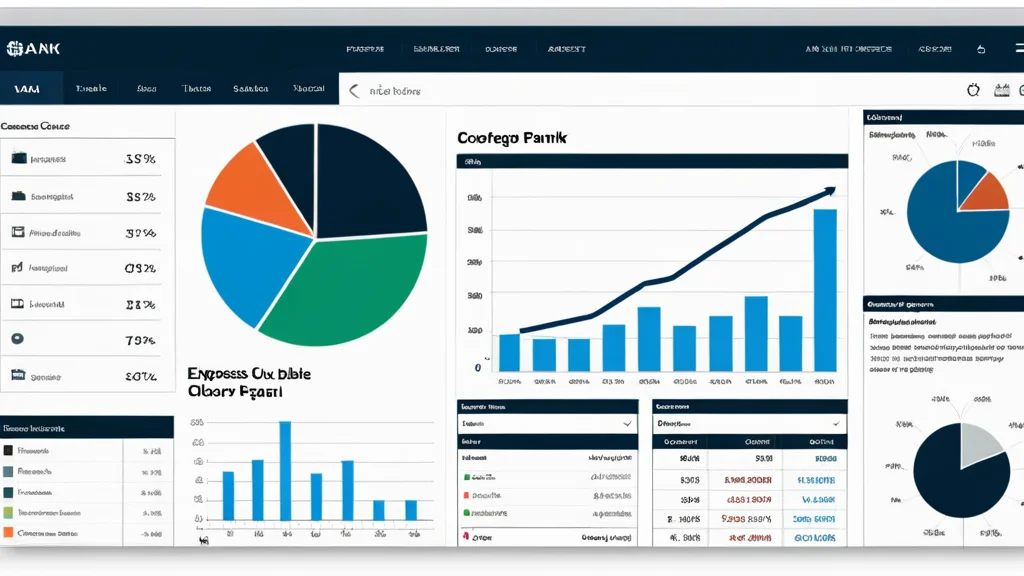
Task: Click the pink icon in the bottom list row
Action: [466, 536]
